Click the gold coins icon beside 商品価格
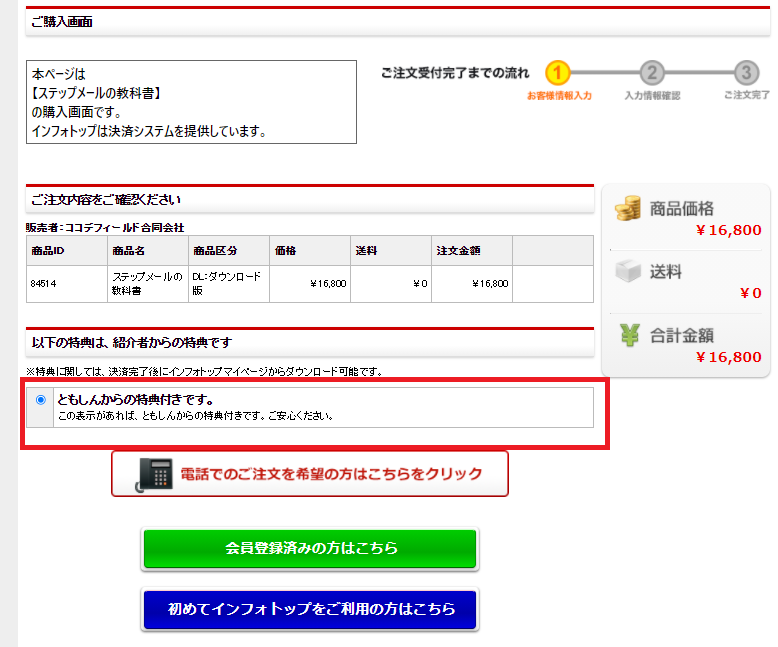The height and width of the screenshot is (647, 778). pos(627,209)
